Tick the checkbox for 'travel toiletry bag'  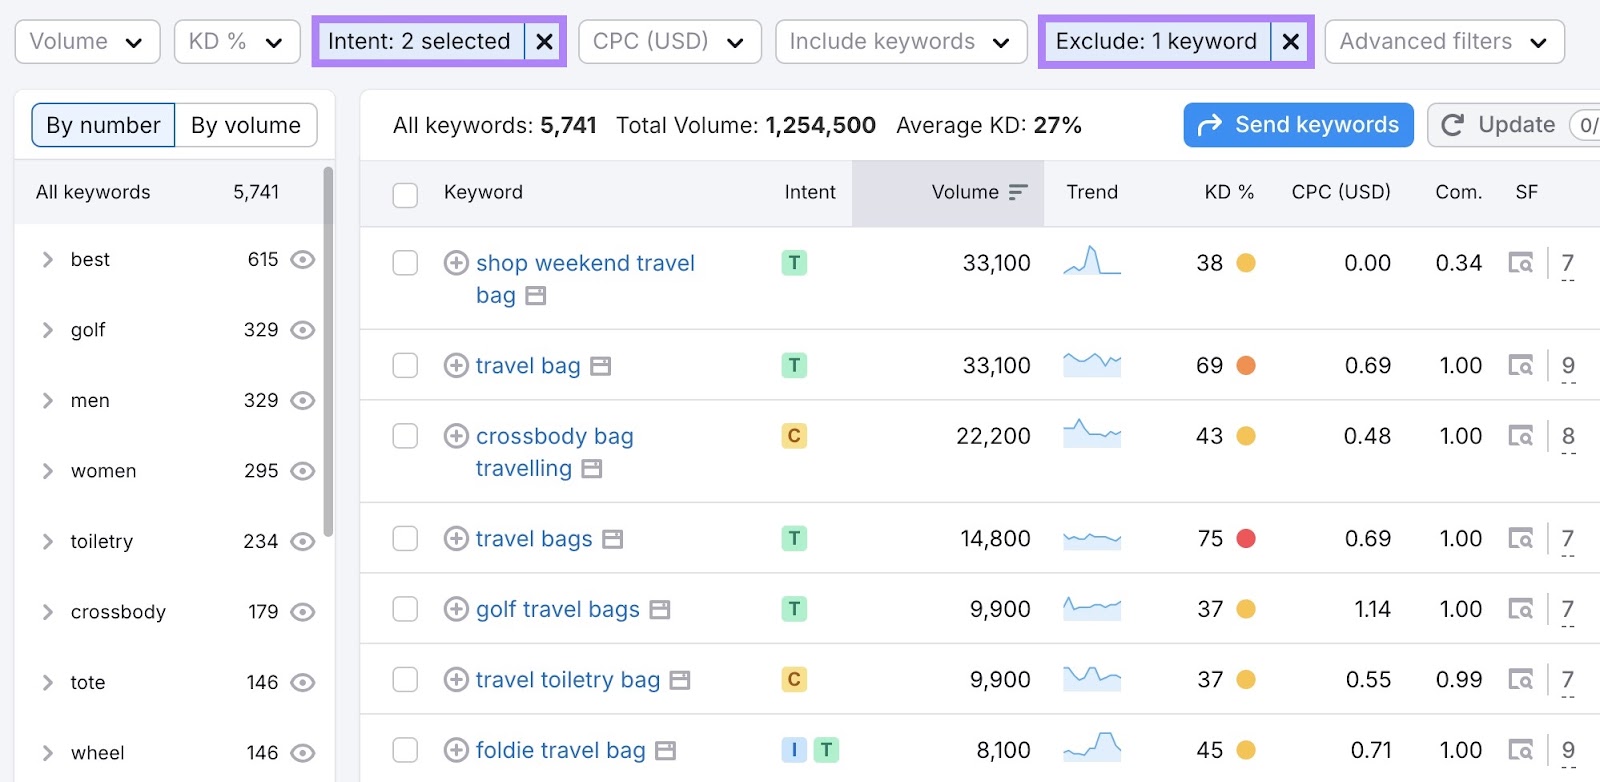[405, 680]
